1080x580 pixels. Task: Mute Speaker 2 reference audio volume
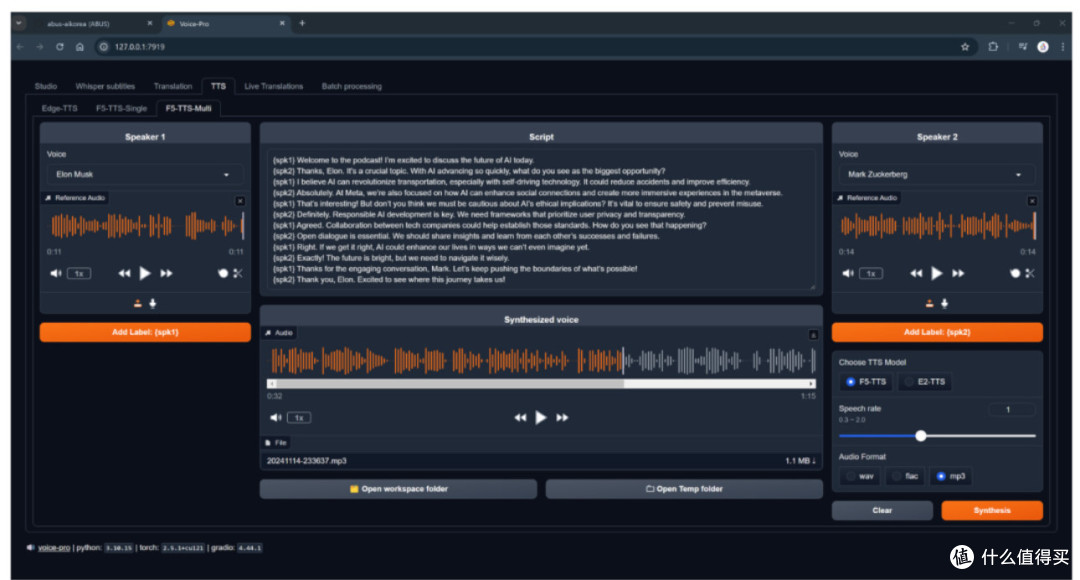[x=848, y=273]
